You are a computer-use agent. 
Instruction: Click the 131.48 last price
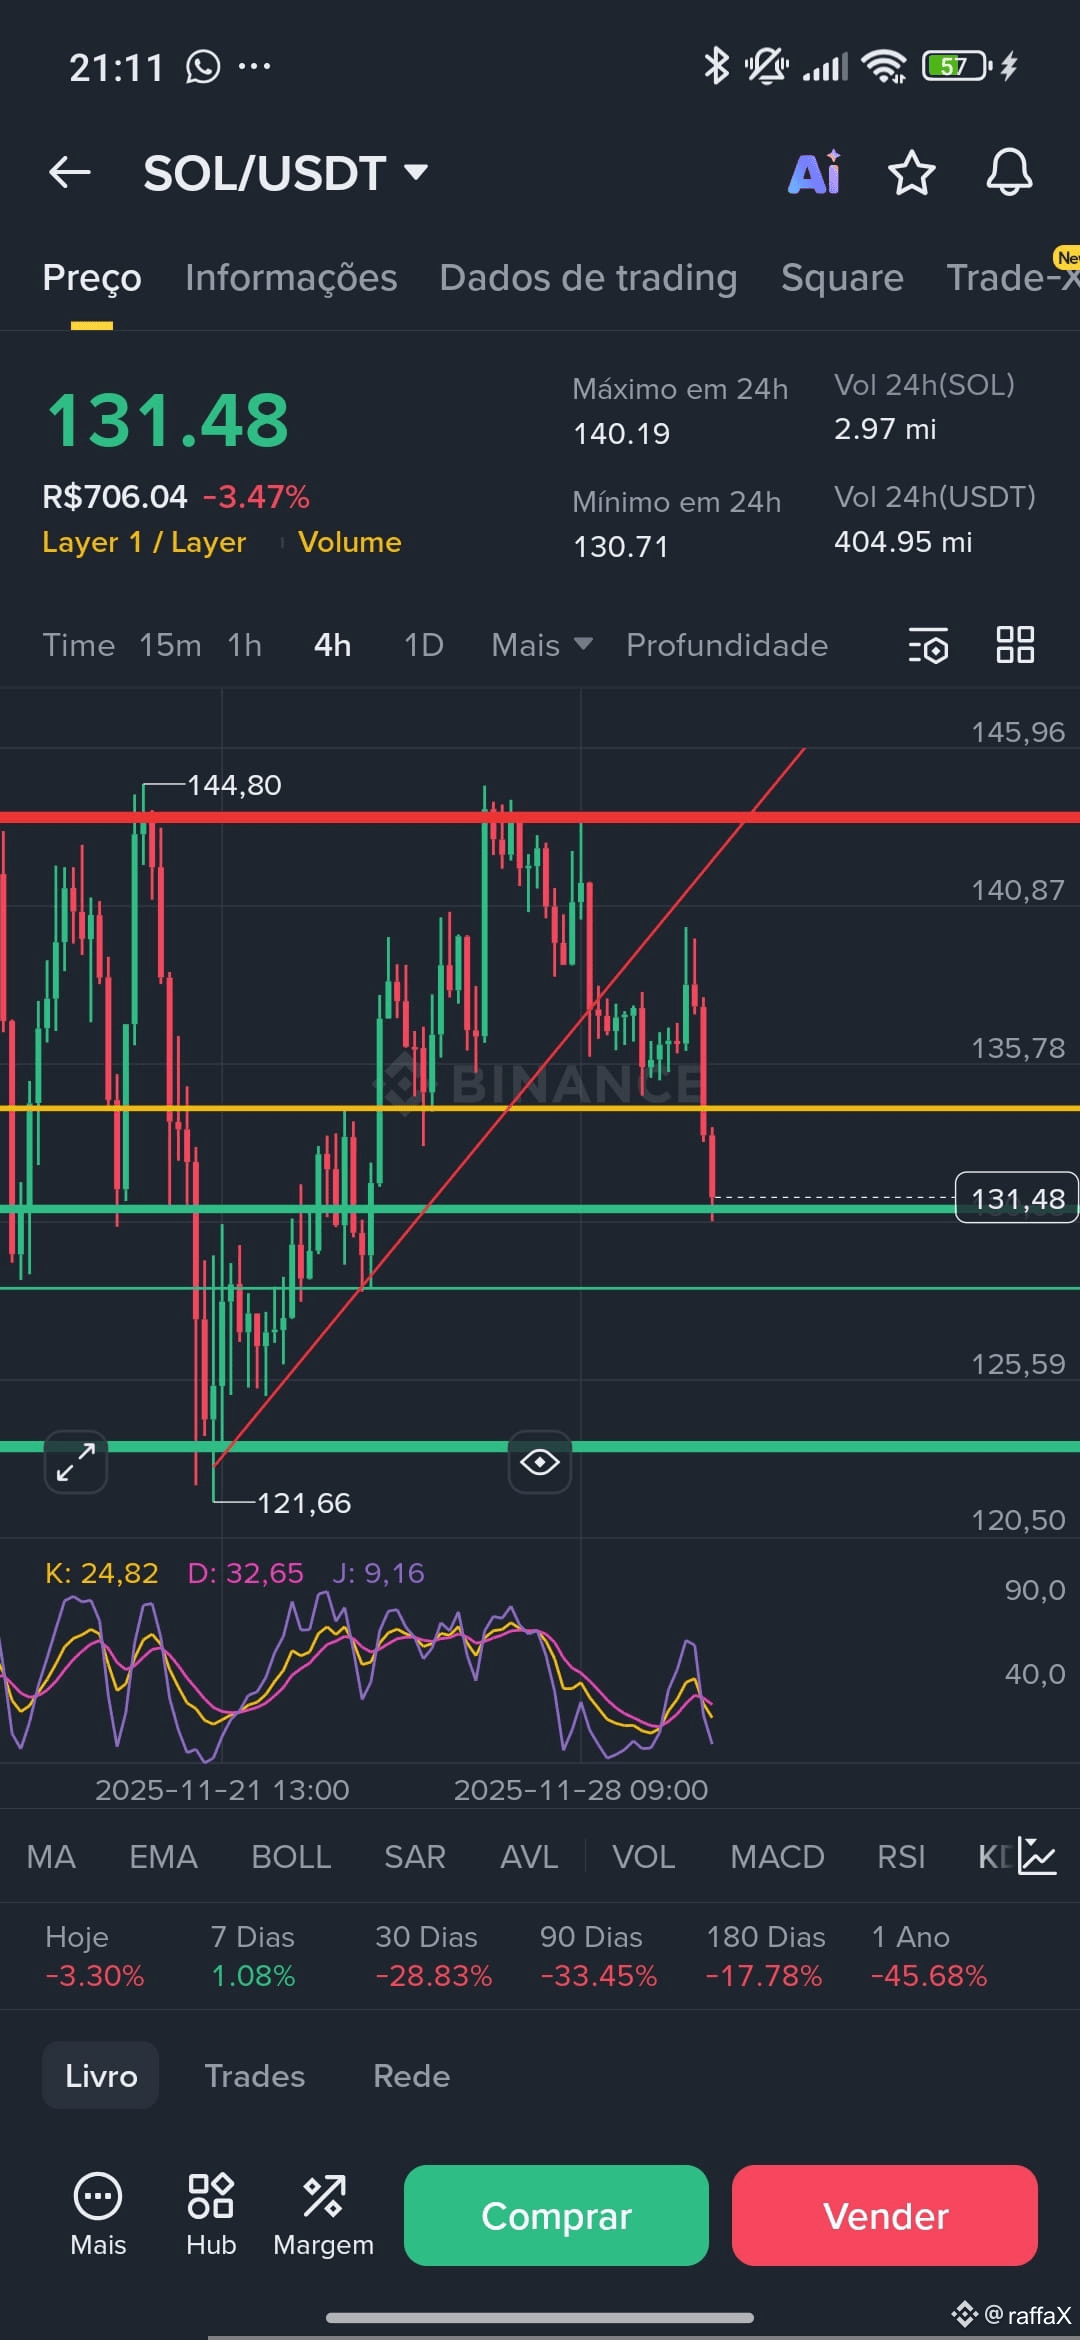click(168, 420)
